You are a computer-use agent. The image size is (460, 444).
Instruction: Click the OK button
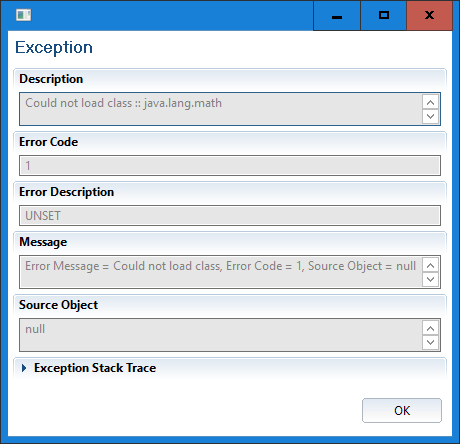pyautogui.click(x=402, y=410)
